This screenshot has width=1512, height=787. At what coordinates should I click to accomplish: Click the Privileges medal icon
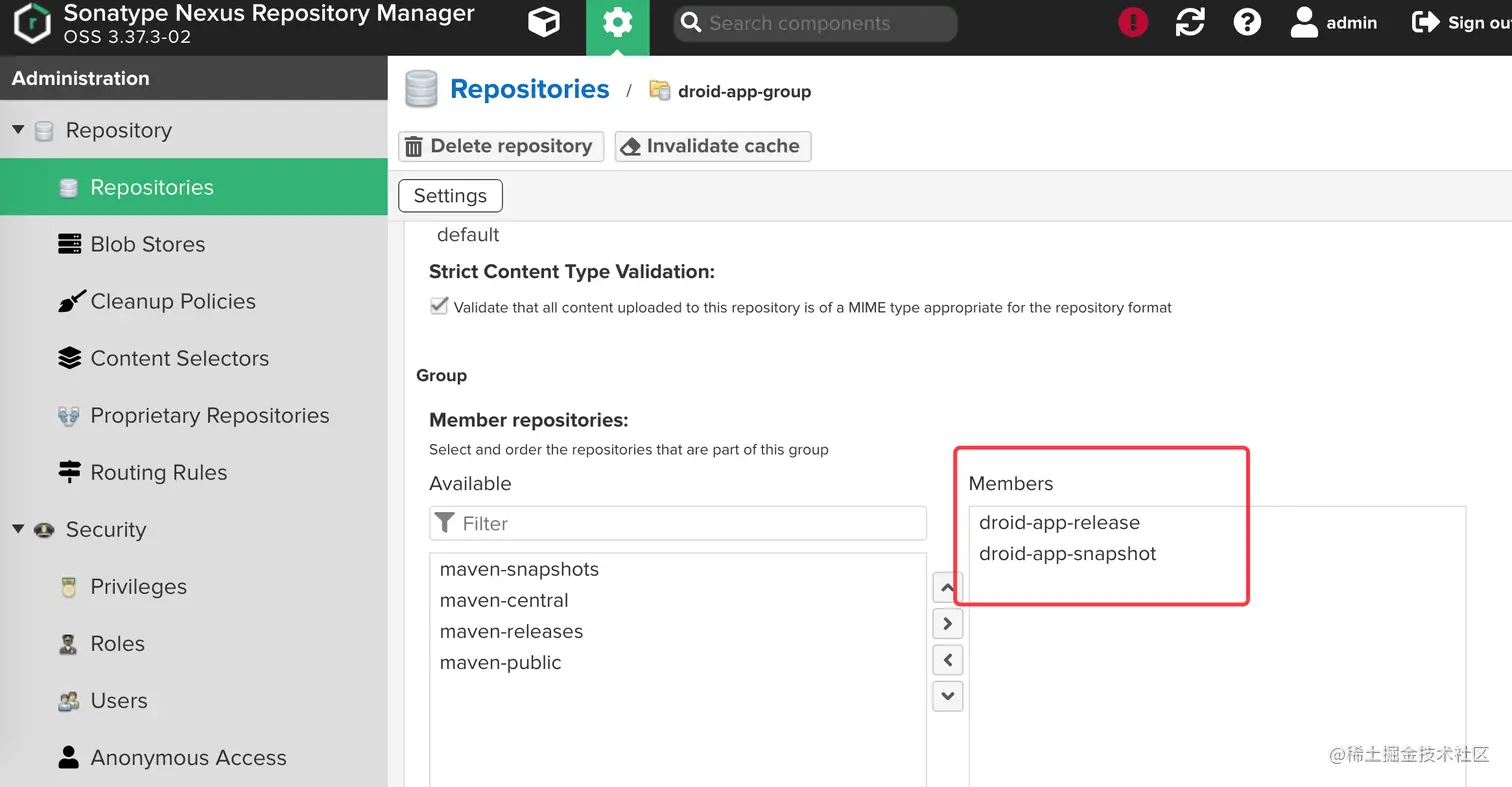(69, 587)
